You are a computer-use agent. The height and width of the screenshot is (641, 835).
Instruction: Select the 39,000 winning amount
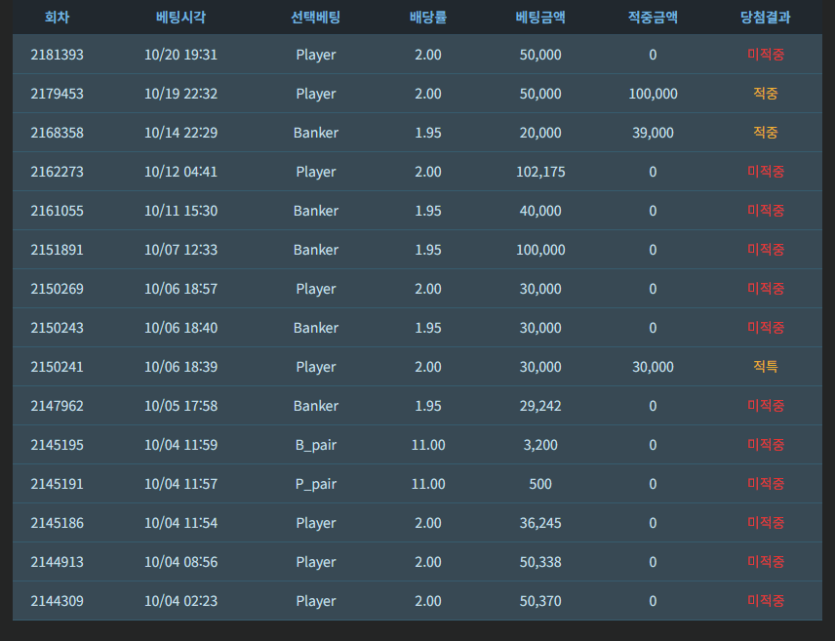tap(653, 133)
